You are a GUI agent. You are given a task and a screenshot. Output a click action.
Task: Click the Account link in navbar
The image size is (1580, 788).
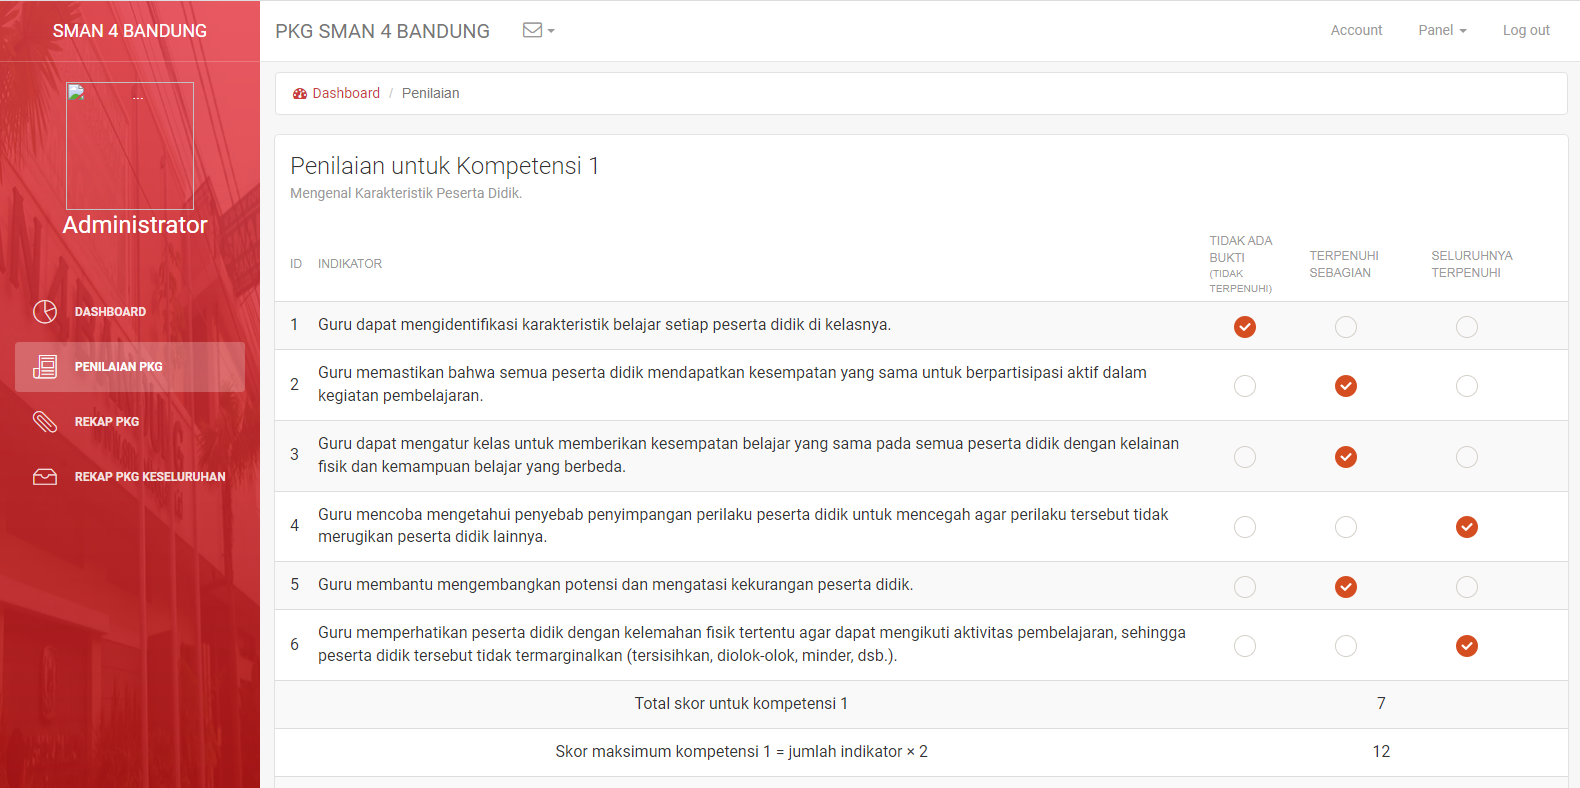coord(1356,30)
